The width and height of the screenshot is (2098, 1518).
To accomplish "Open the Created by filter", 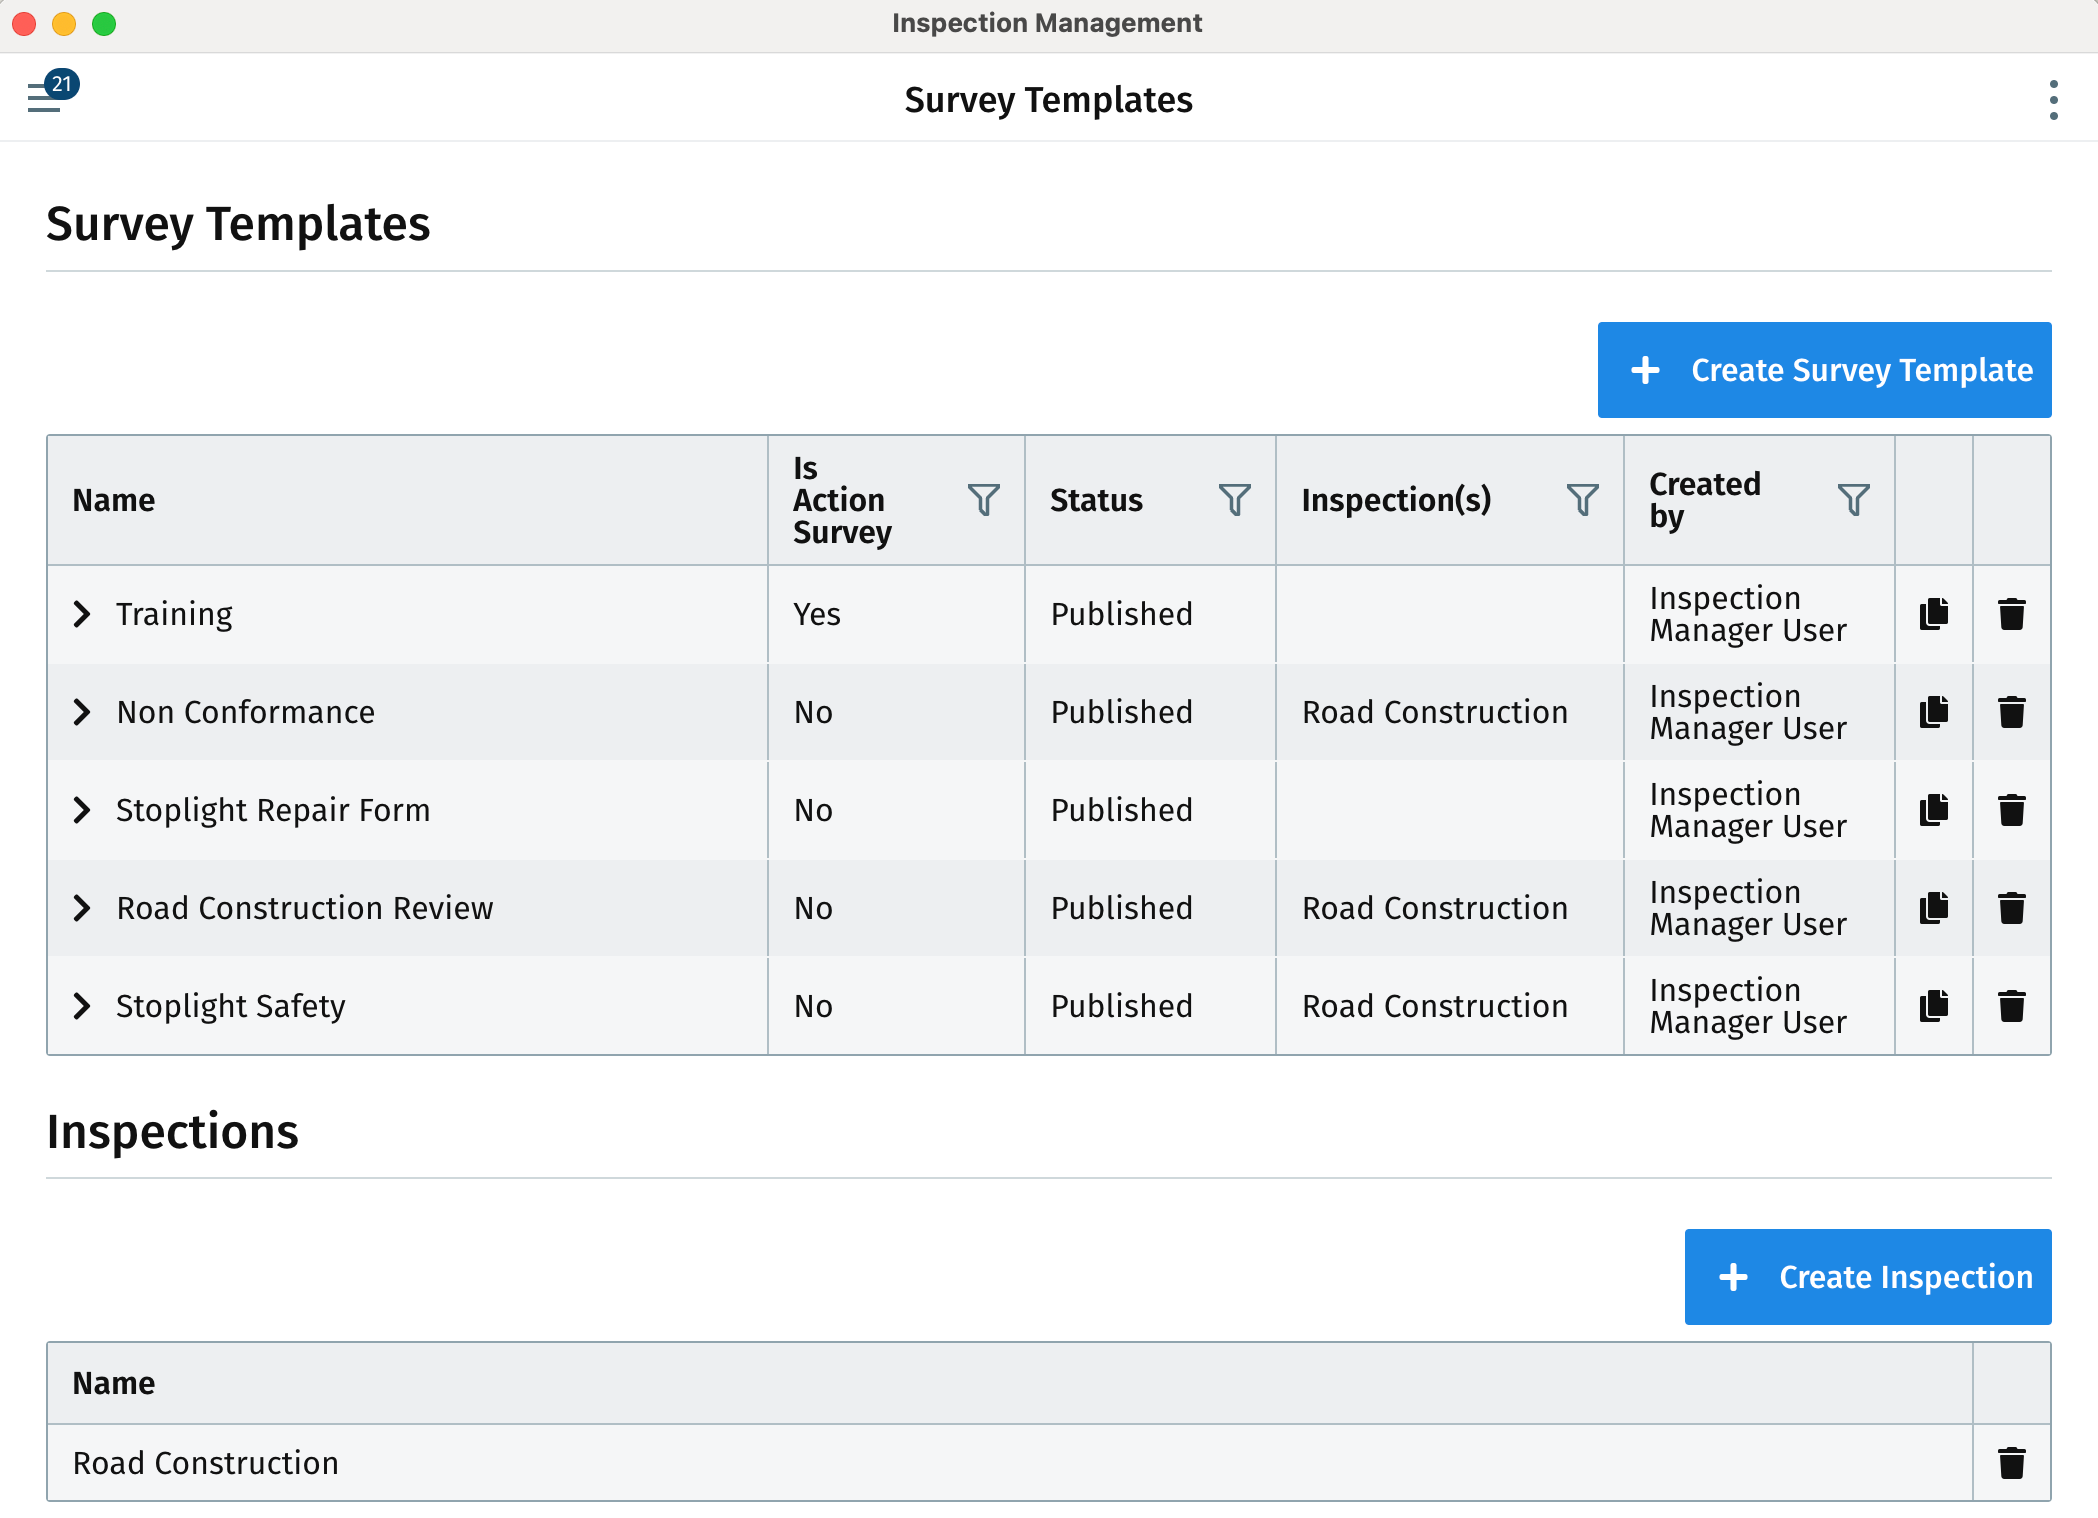I will tap(1855, 500).
